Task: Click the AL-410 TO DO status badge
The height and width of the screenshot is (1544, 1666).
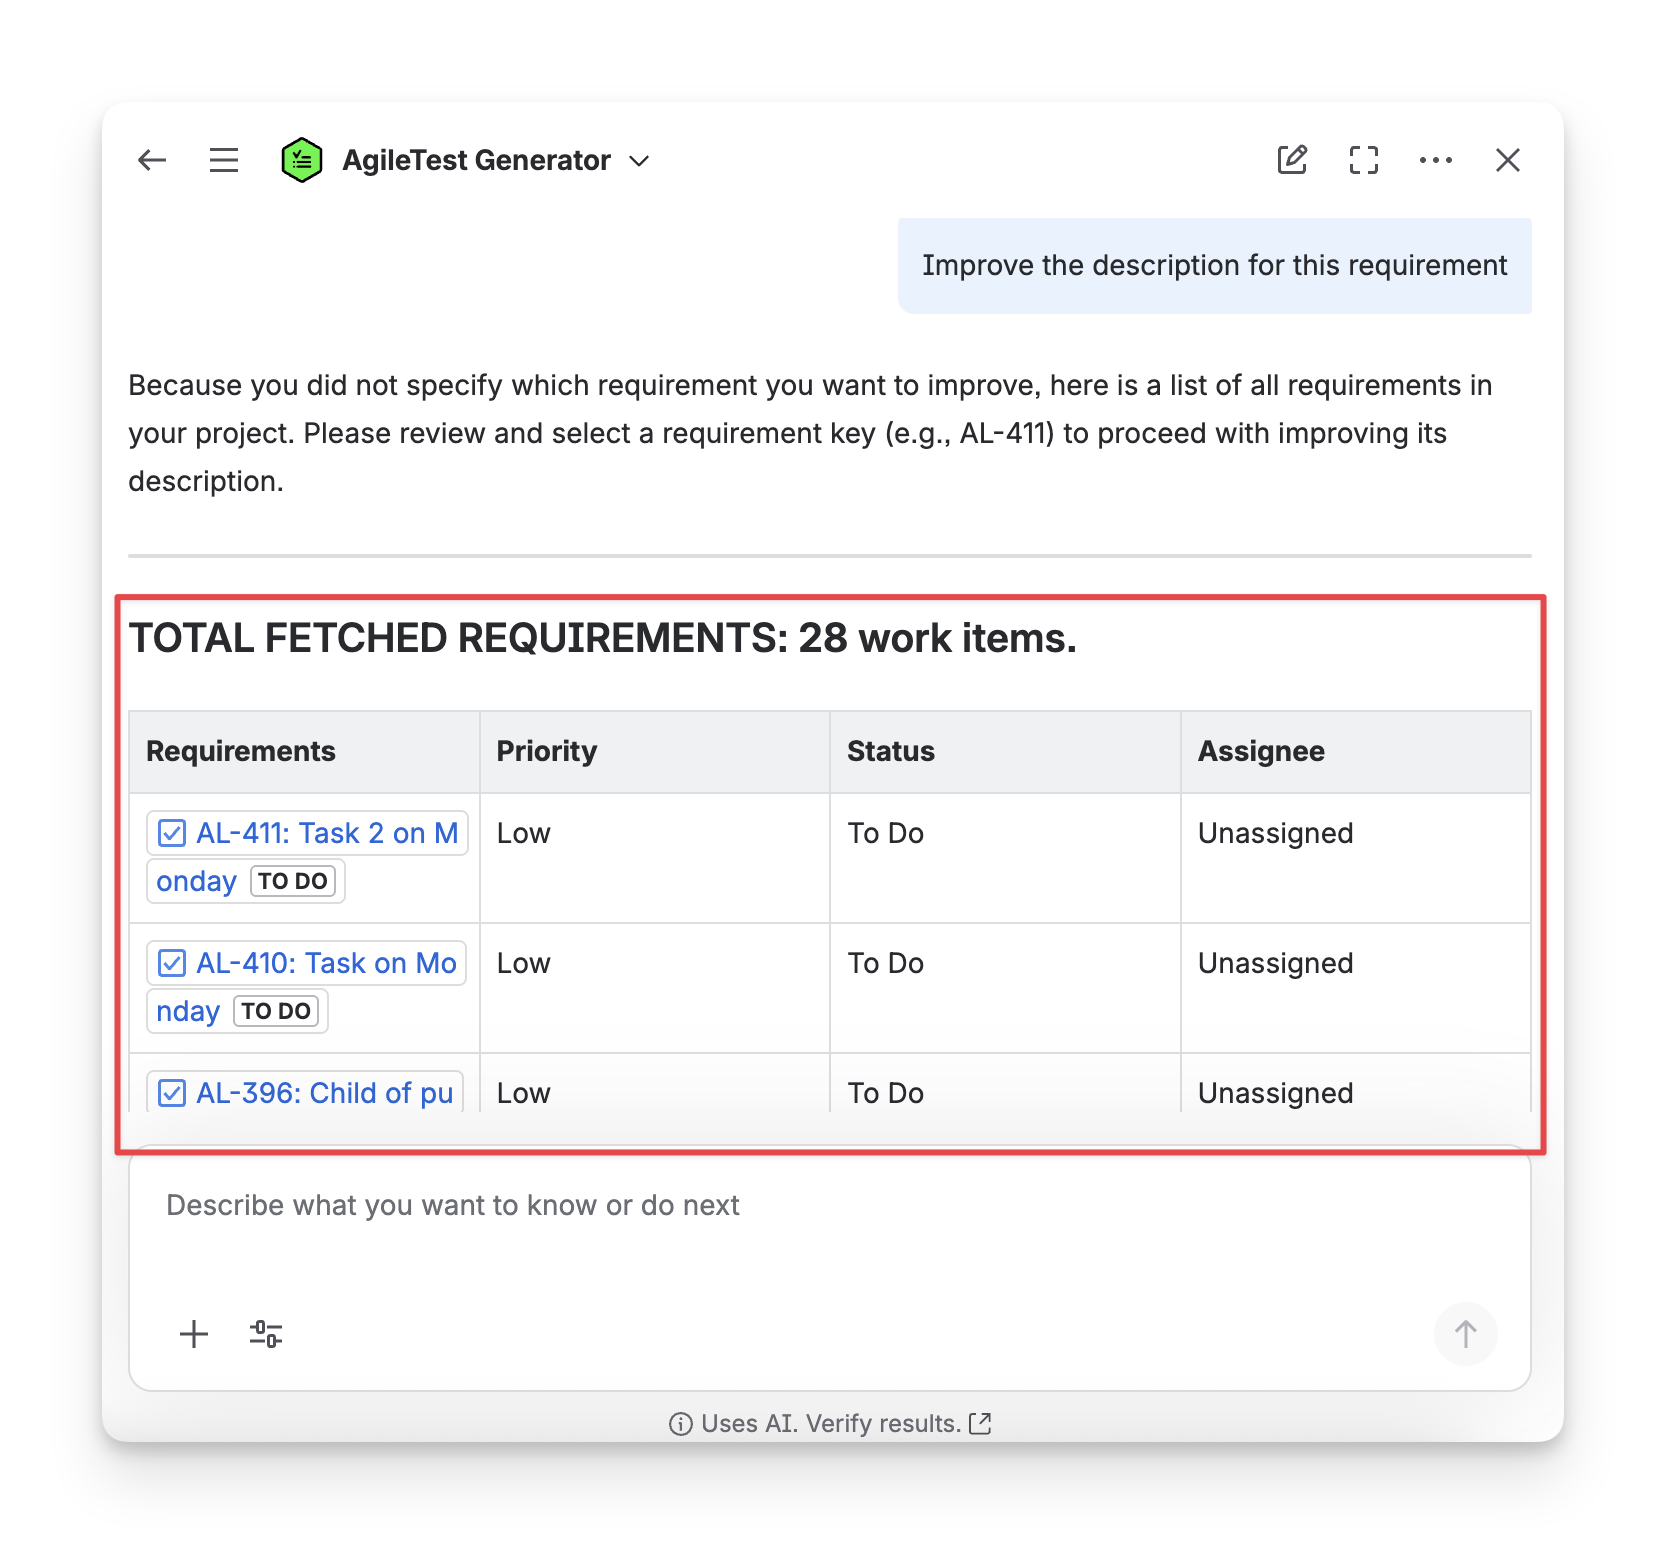Action: click(276, 1011)
